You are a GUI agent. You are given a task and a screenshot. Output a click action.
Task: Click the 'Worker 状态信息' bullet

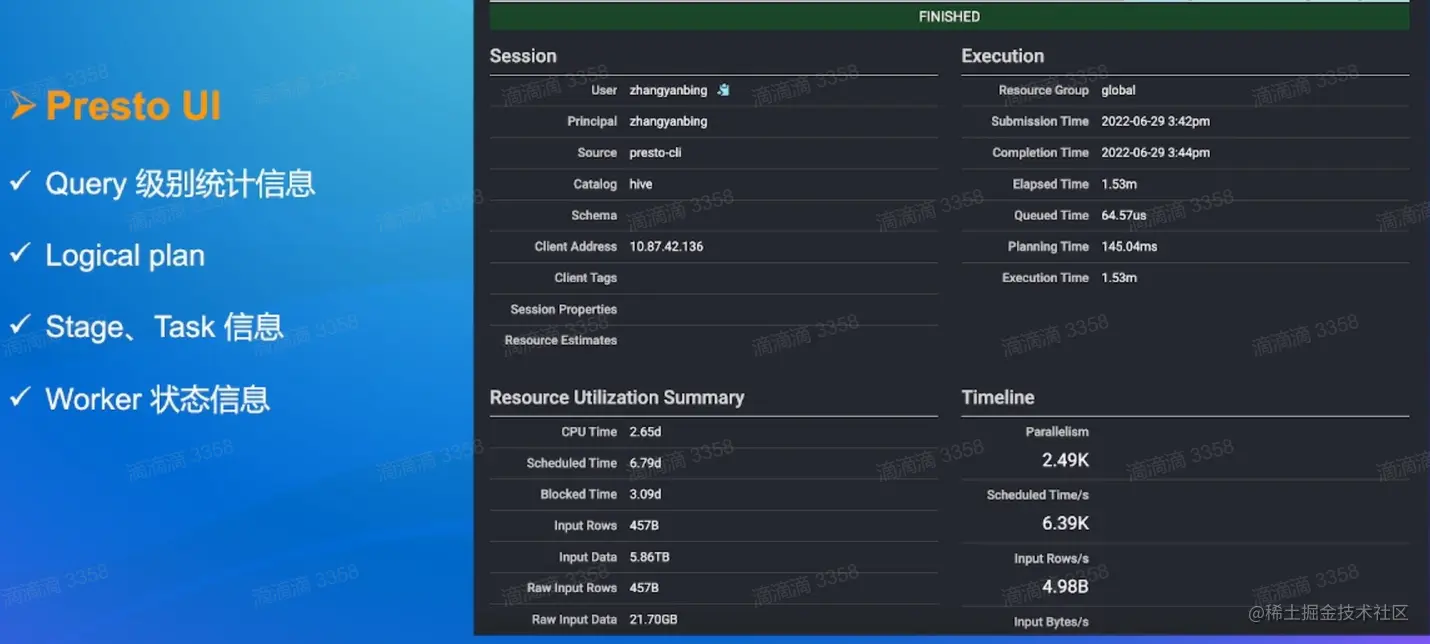click(x=158, y=399)
